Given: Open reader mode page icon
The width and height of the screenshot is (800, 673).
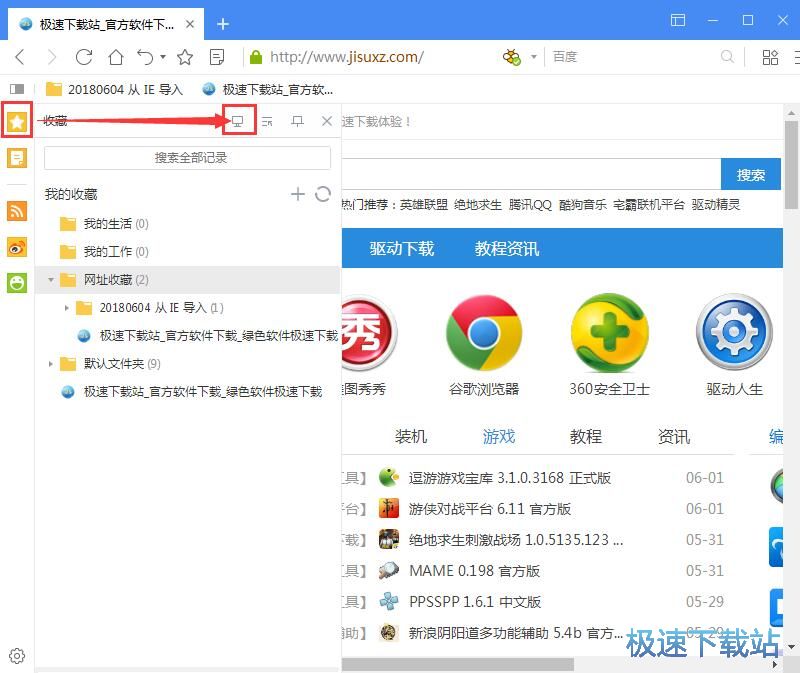Looking at the screenshot, I should click(x=217, y=57).
